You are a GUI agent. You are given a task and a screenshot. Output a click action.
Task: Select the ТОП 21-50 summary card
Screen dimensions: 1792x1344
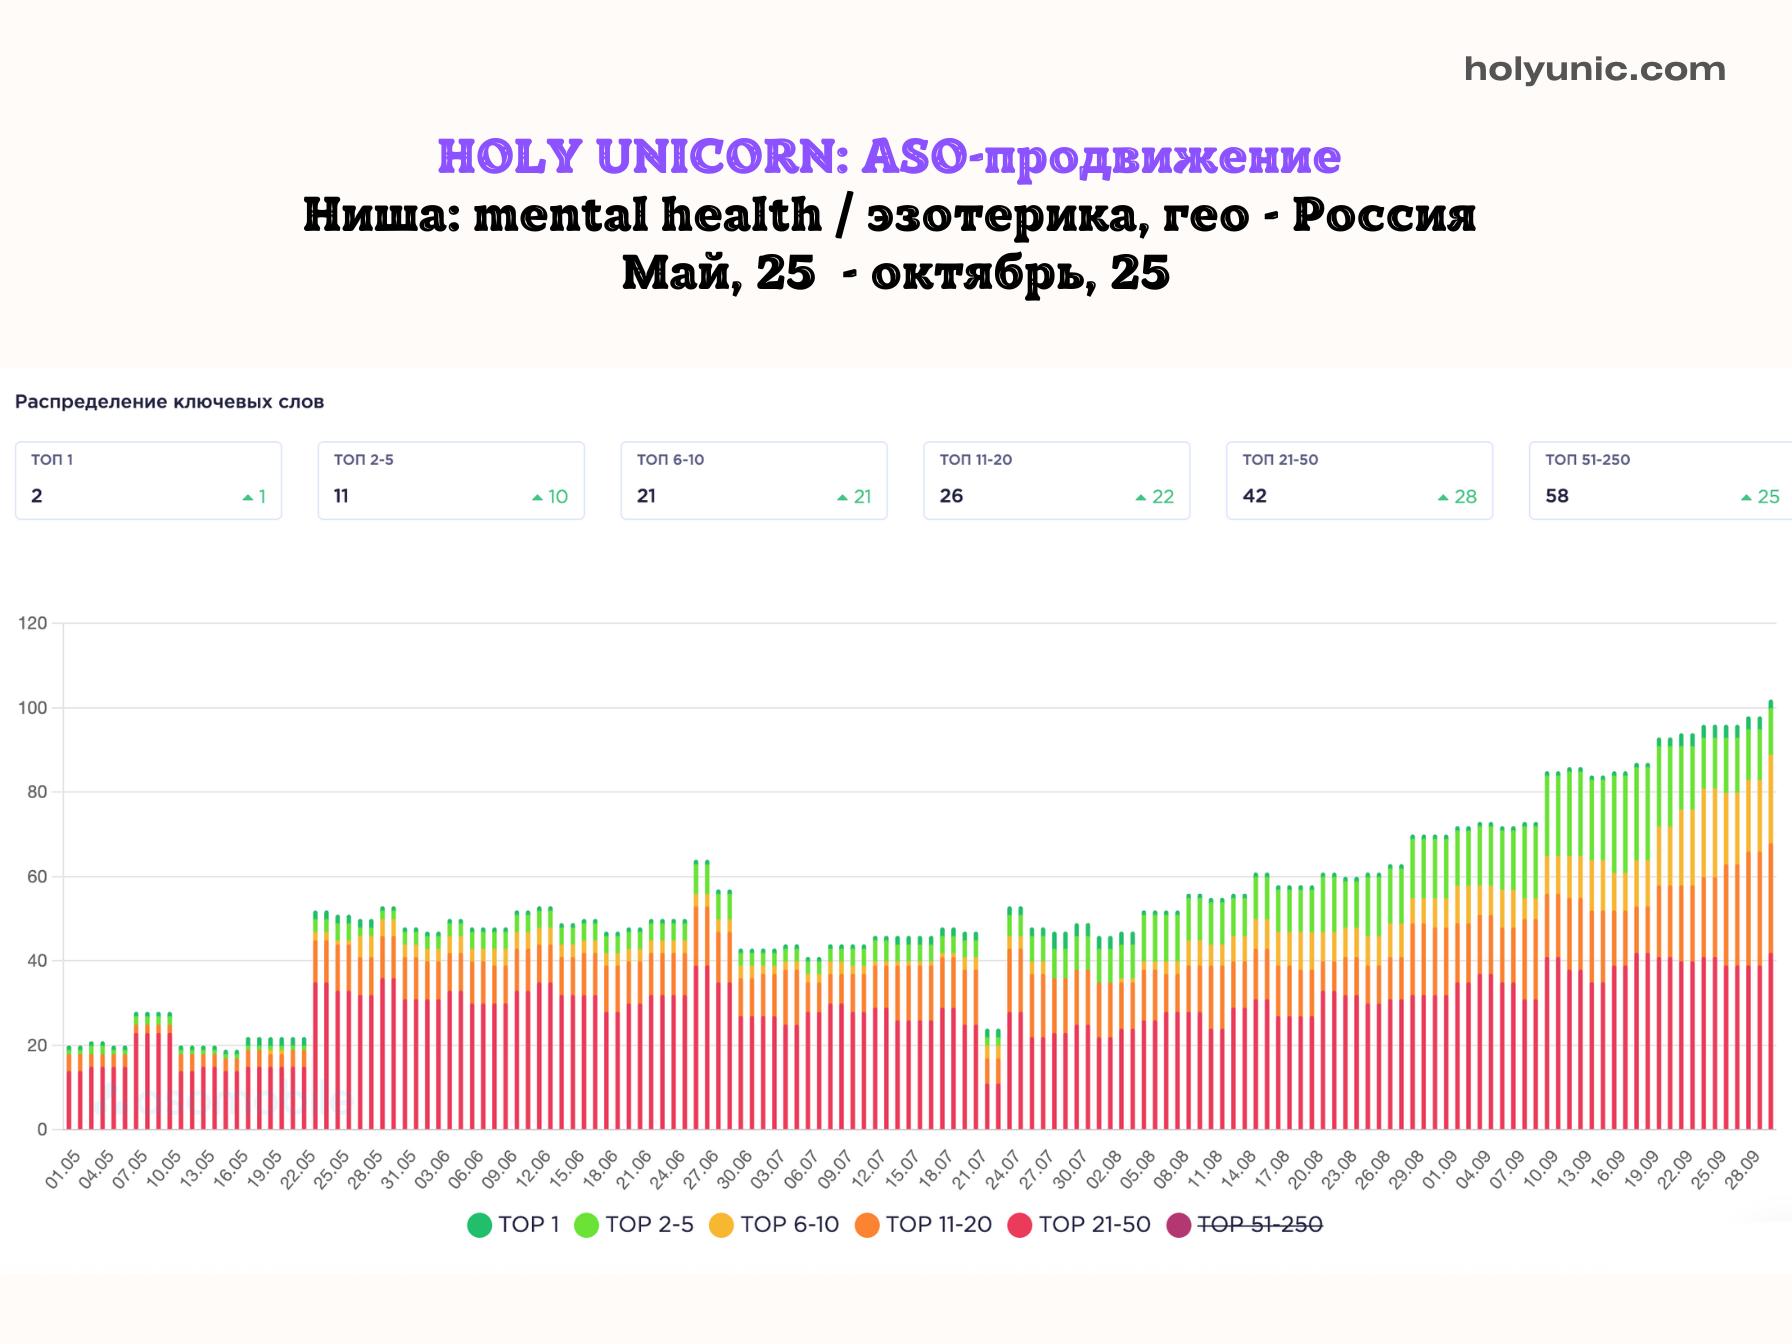pyautogui.click(x=1360, y=480)
